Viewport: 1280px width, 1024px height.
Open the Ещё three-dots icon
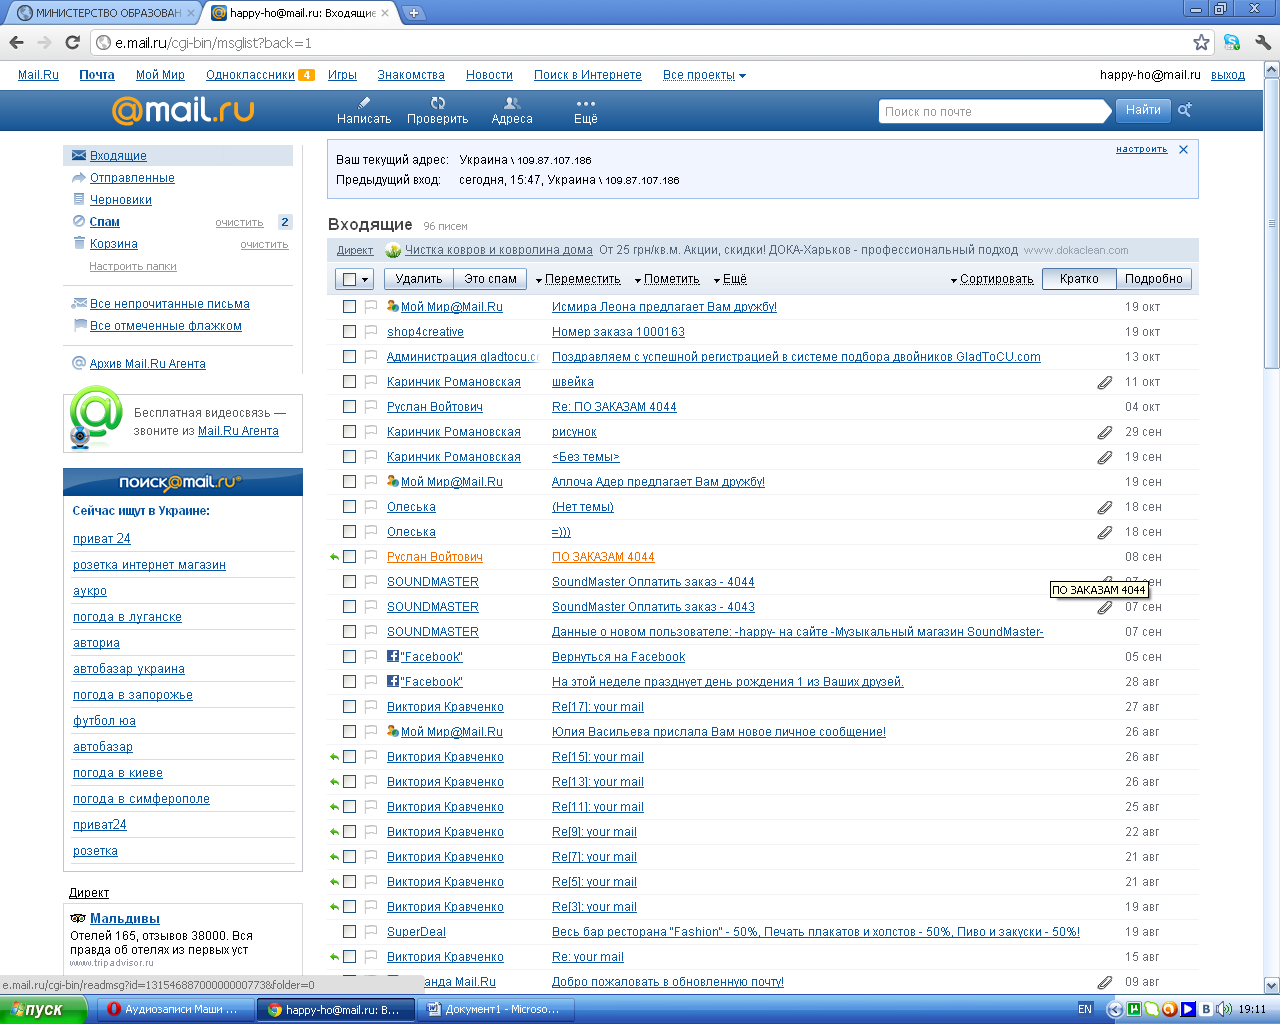pyautogui.click(x=586, y=103)
